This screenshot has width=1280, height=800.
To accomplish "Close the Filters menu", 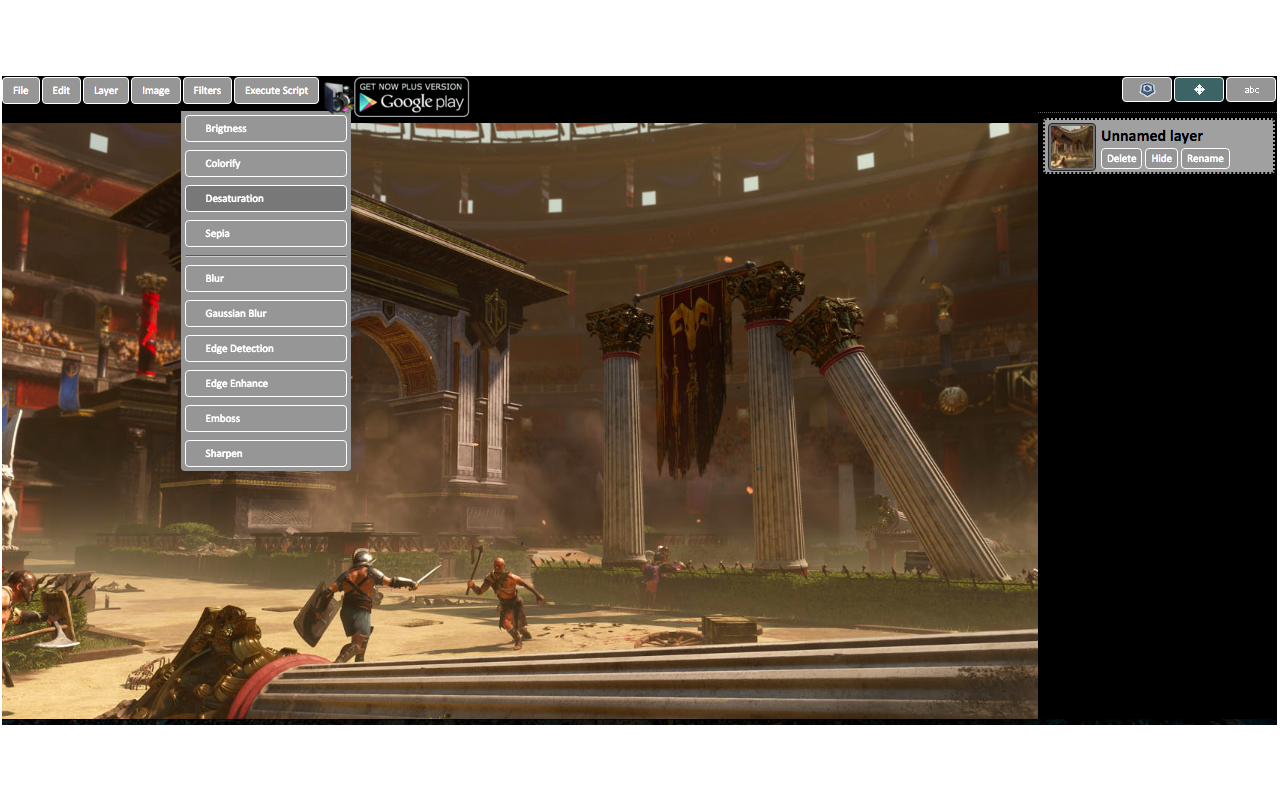I will pyautogui.click(x=207, y=90).
